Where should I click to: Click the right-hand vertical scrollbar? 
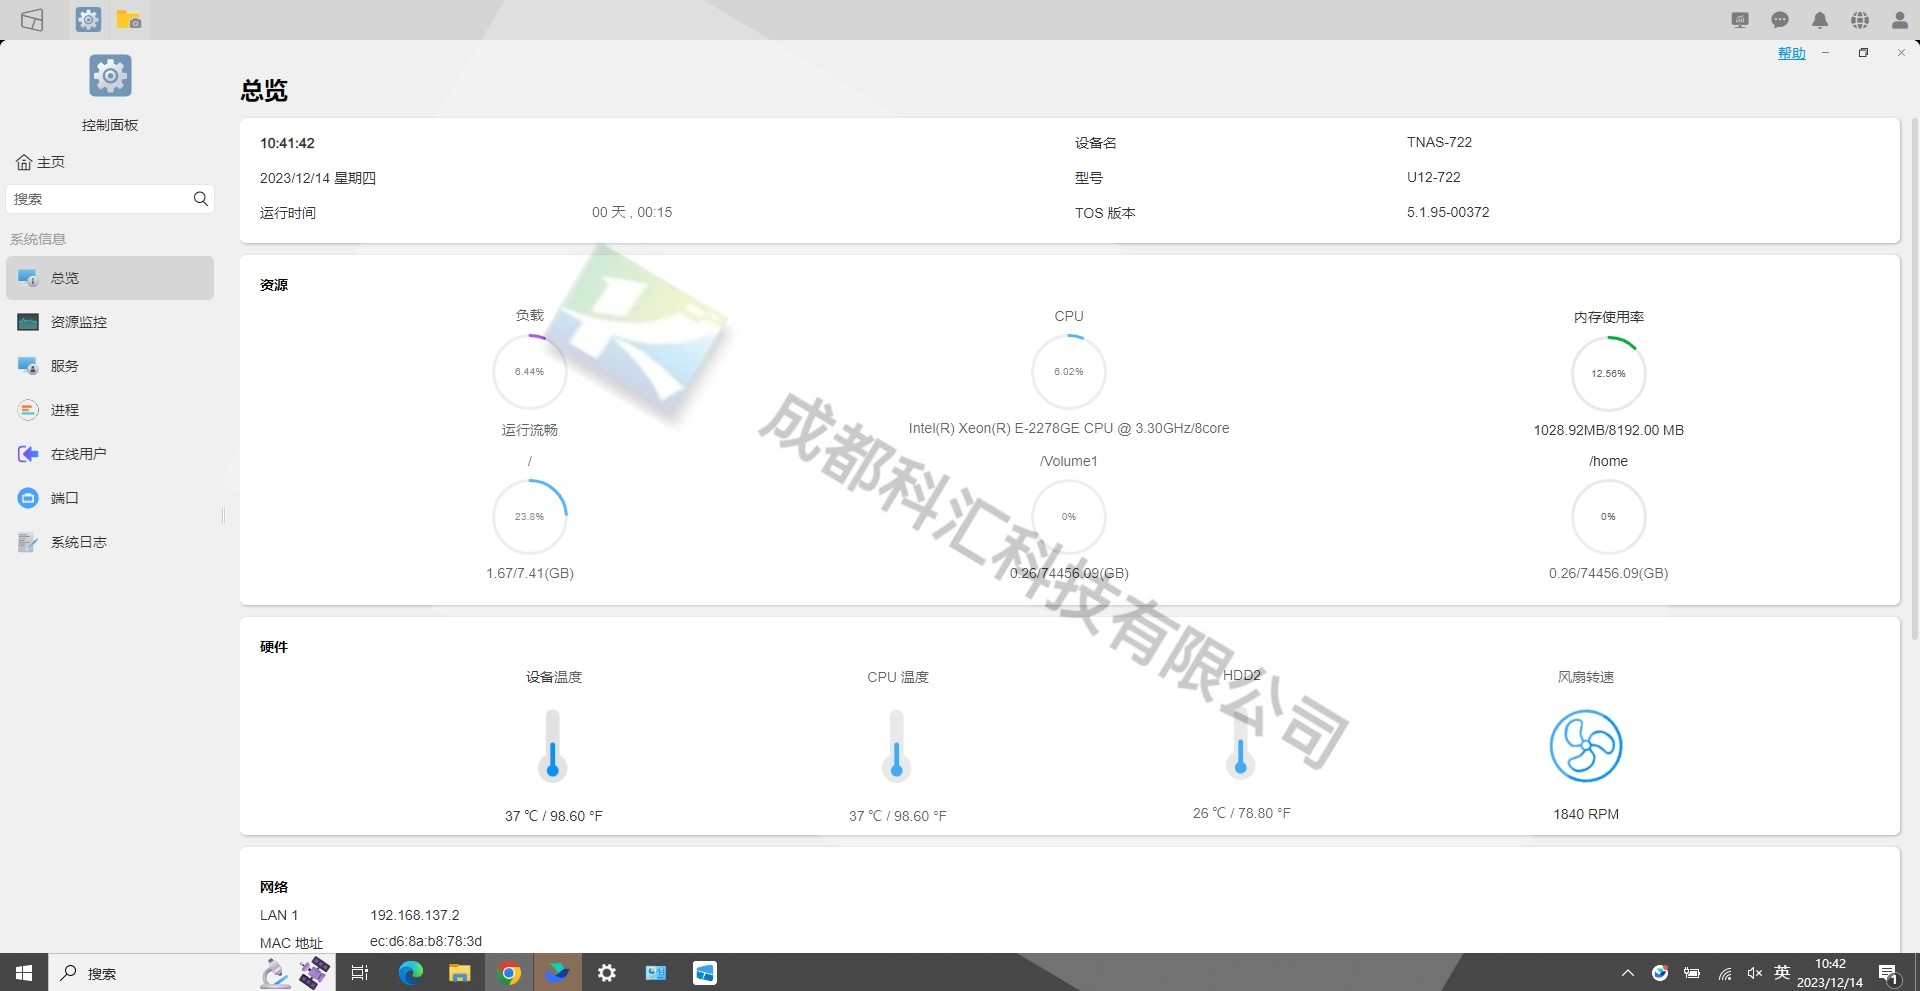coord(1914,380)
